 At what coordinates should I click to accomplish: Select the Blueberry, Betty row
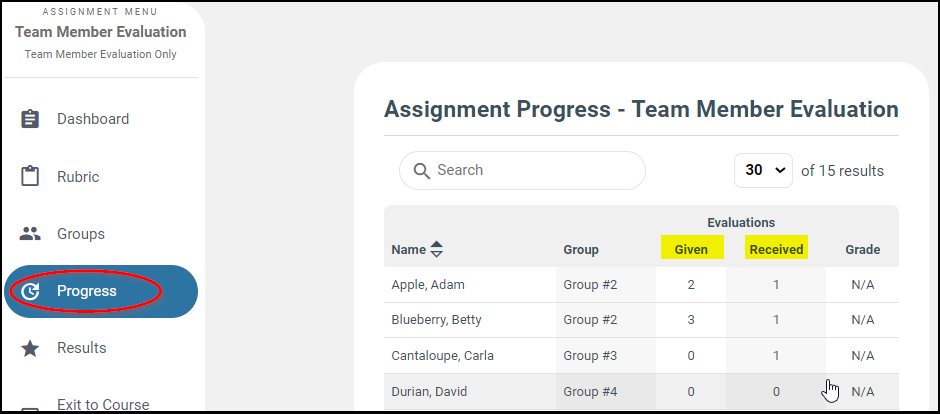[436, 320]
